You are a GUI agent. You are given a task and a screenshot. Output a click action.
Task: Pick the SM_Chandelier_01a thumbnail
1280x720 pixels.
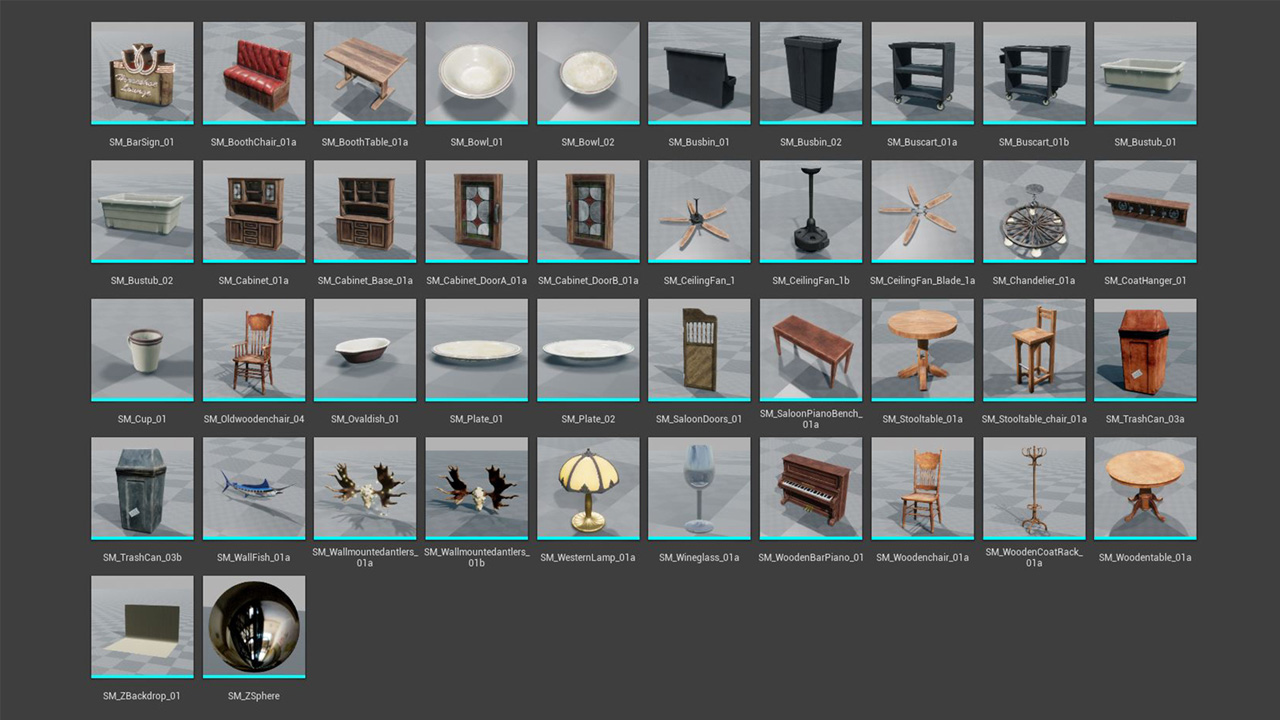pyautogui.click(x=1034, y=211)
